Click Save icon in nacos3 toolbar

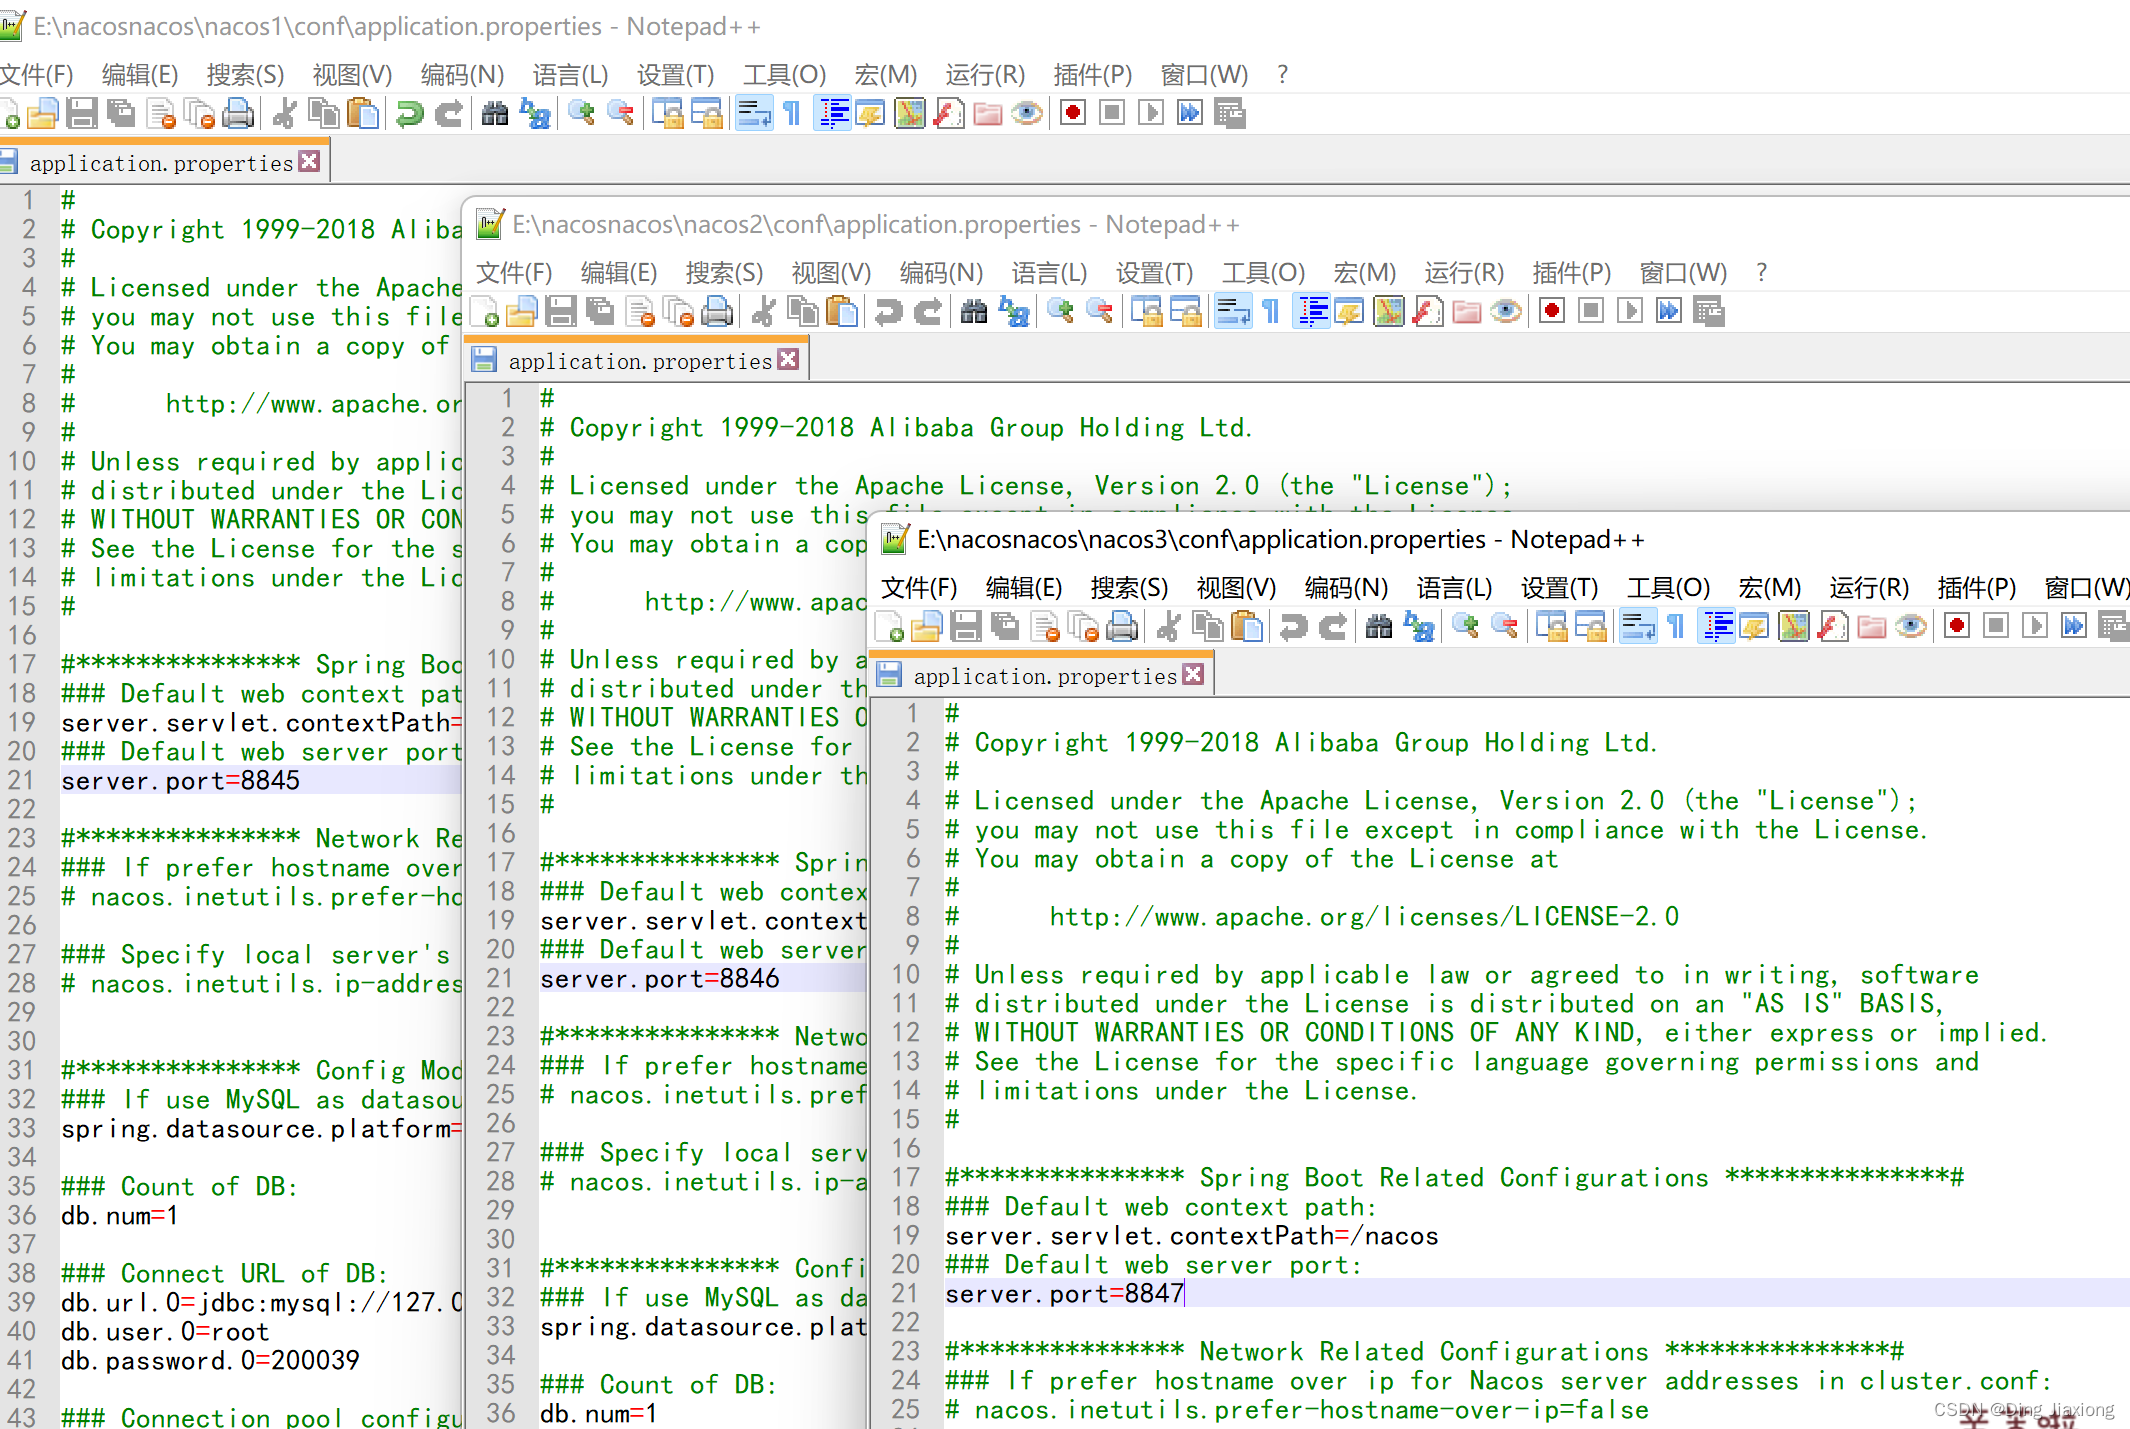[x=965, y=626]
